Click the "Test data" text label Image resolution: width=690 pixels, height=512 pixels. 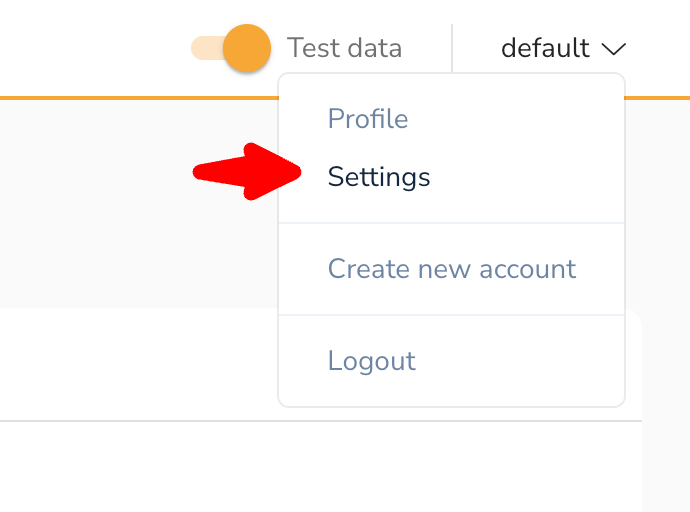pos(344,48)
